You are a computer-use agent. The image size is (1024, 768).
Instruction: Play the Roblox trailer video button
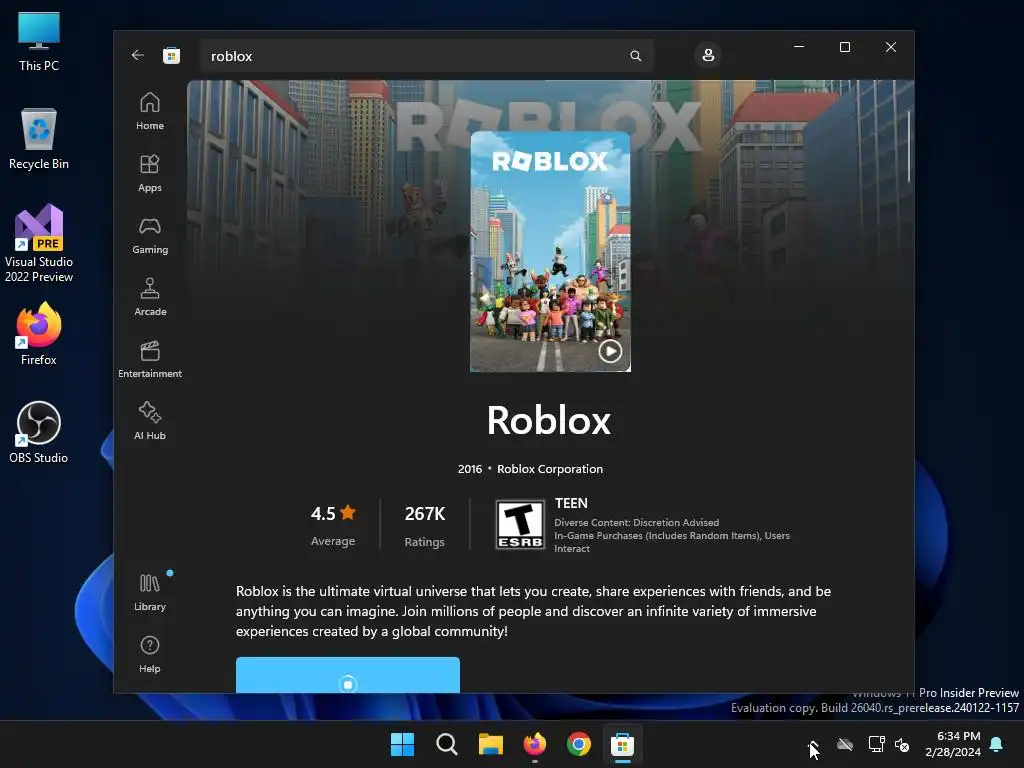pyautogui.click(x=610, y=351)
